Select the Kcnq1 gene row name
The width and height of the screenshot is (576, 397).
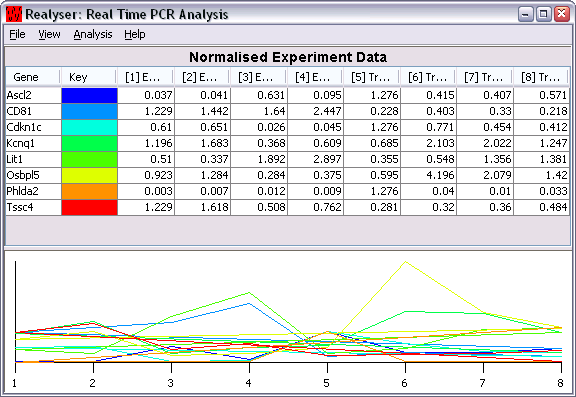(21, 143)
